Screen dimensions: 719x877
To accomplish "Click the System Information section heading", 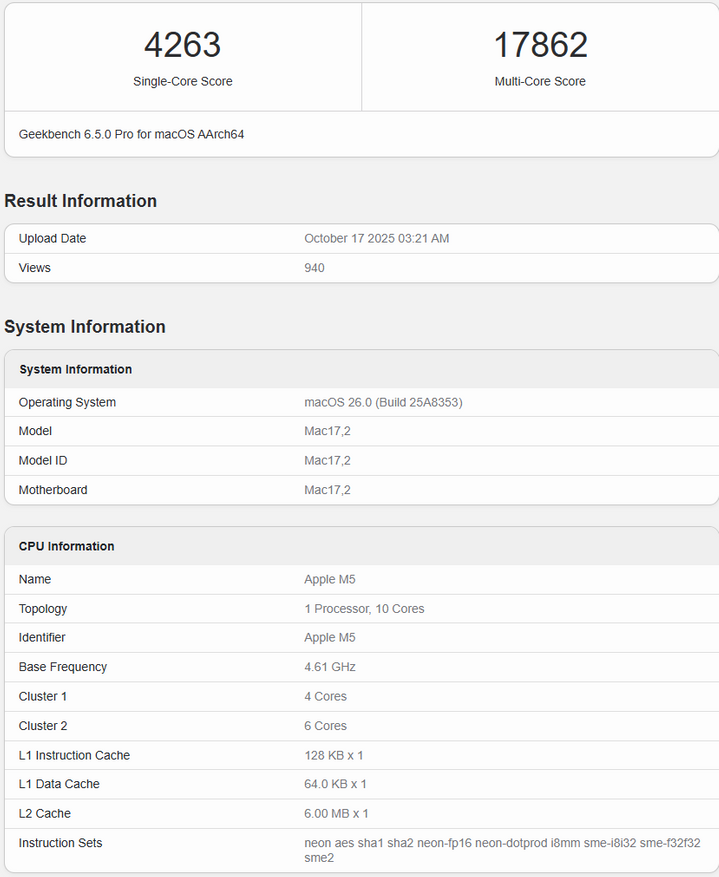I will pos(85,327).
